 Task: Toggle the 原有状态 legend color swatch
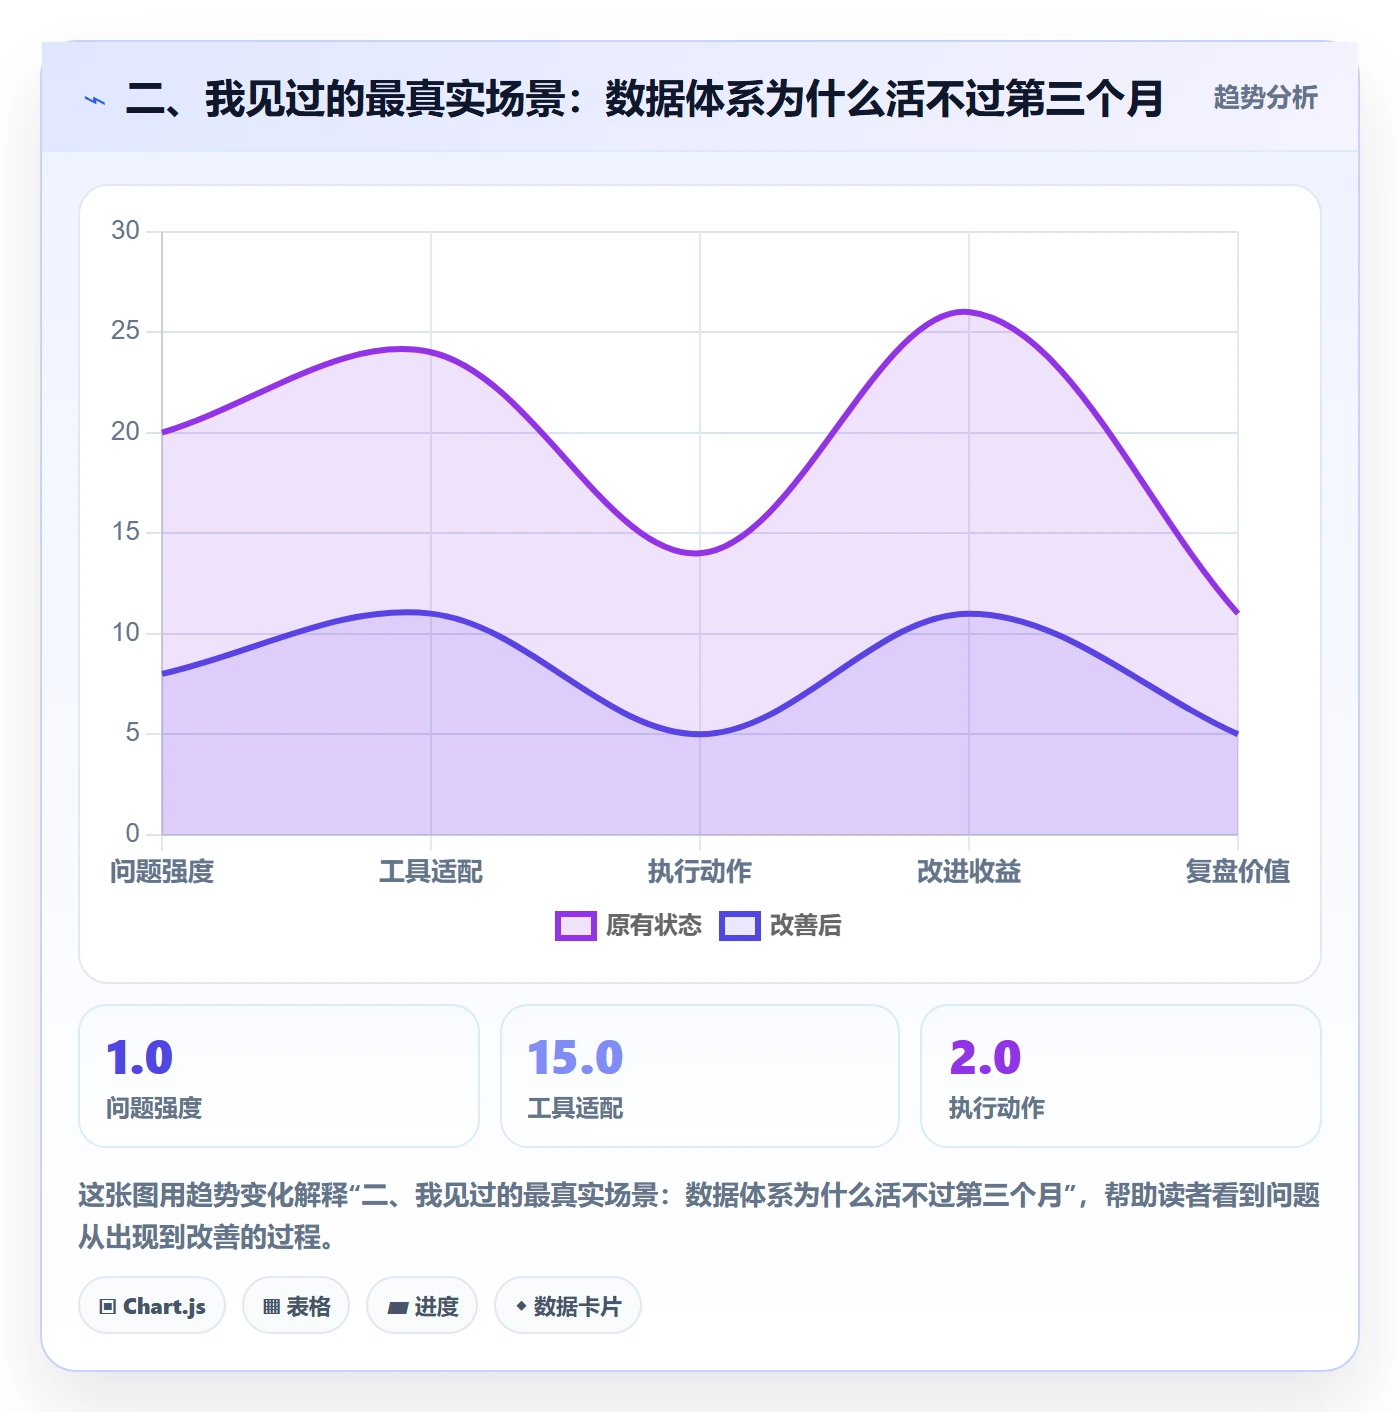[575, 926]
